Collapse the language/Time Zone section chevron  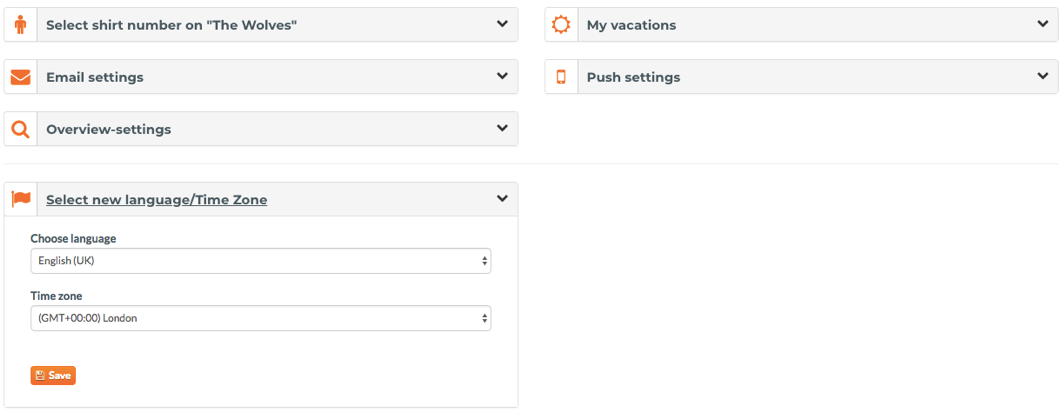coord(502,199)
